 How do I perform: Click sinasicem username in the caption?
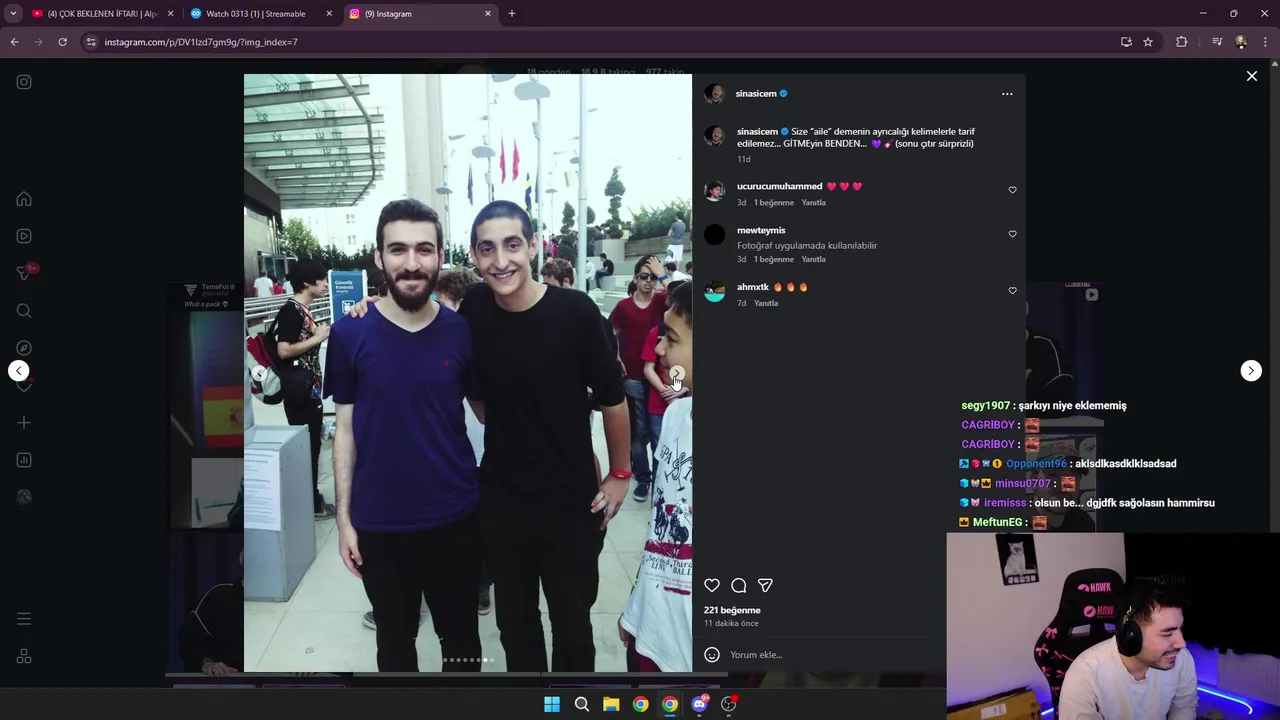(x=757, y=132)
